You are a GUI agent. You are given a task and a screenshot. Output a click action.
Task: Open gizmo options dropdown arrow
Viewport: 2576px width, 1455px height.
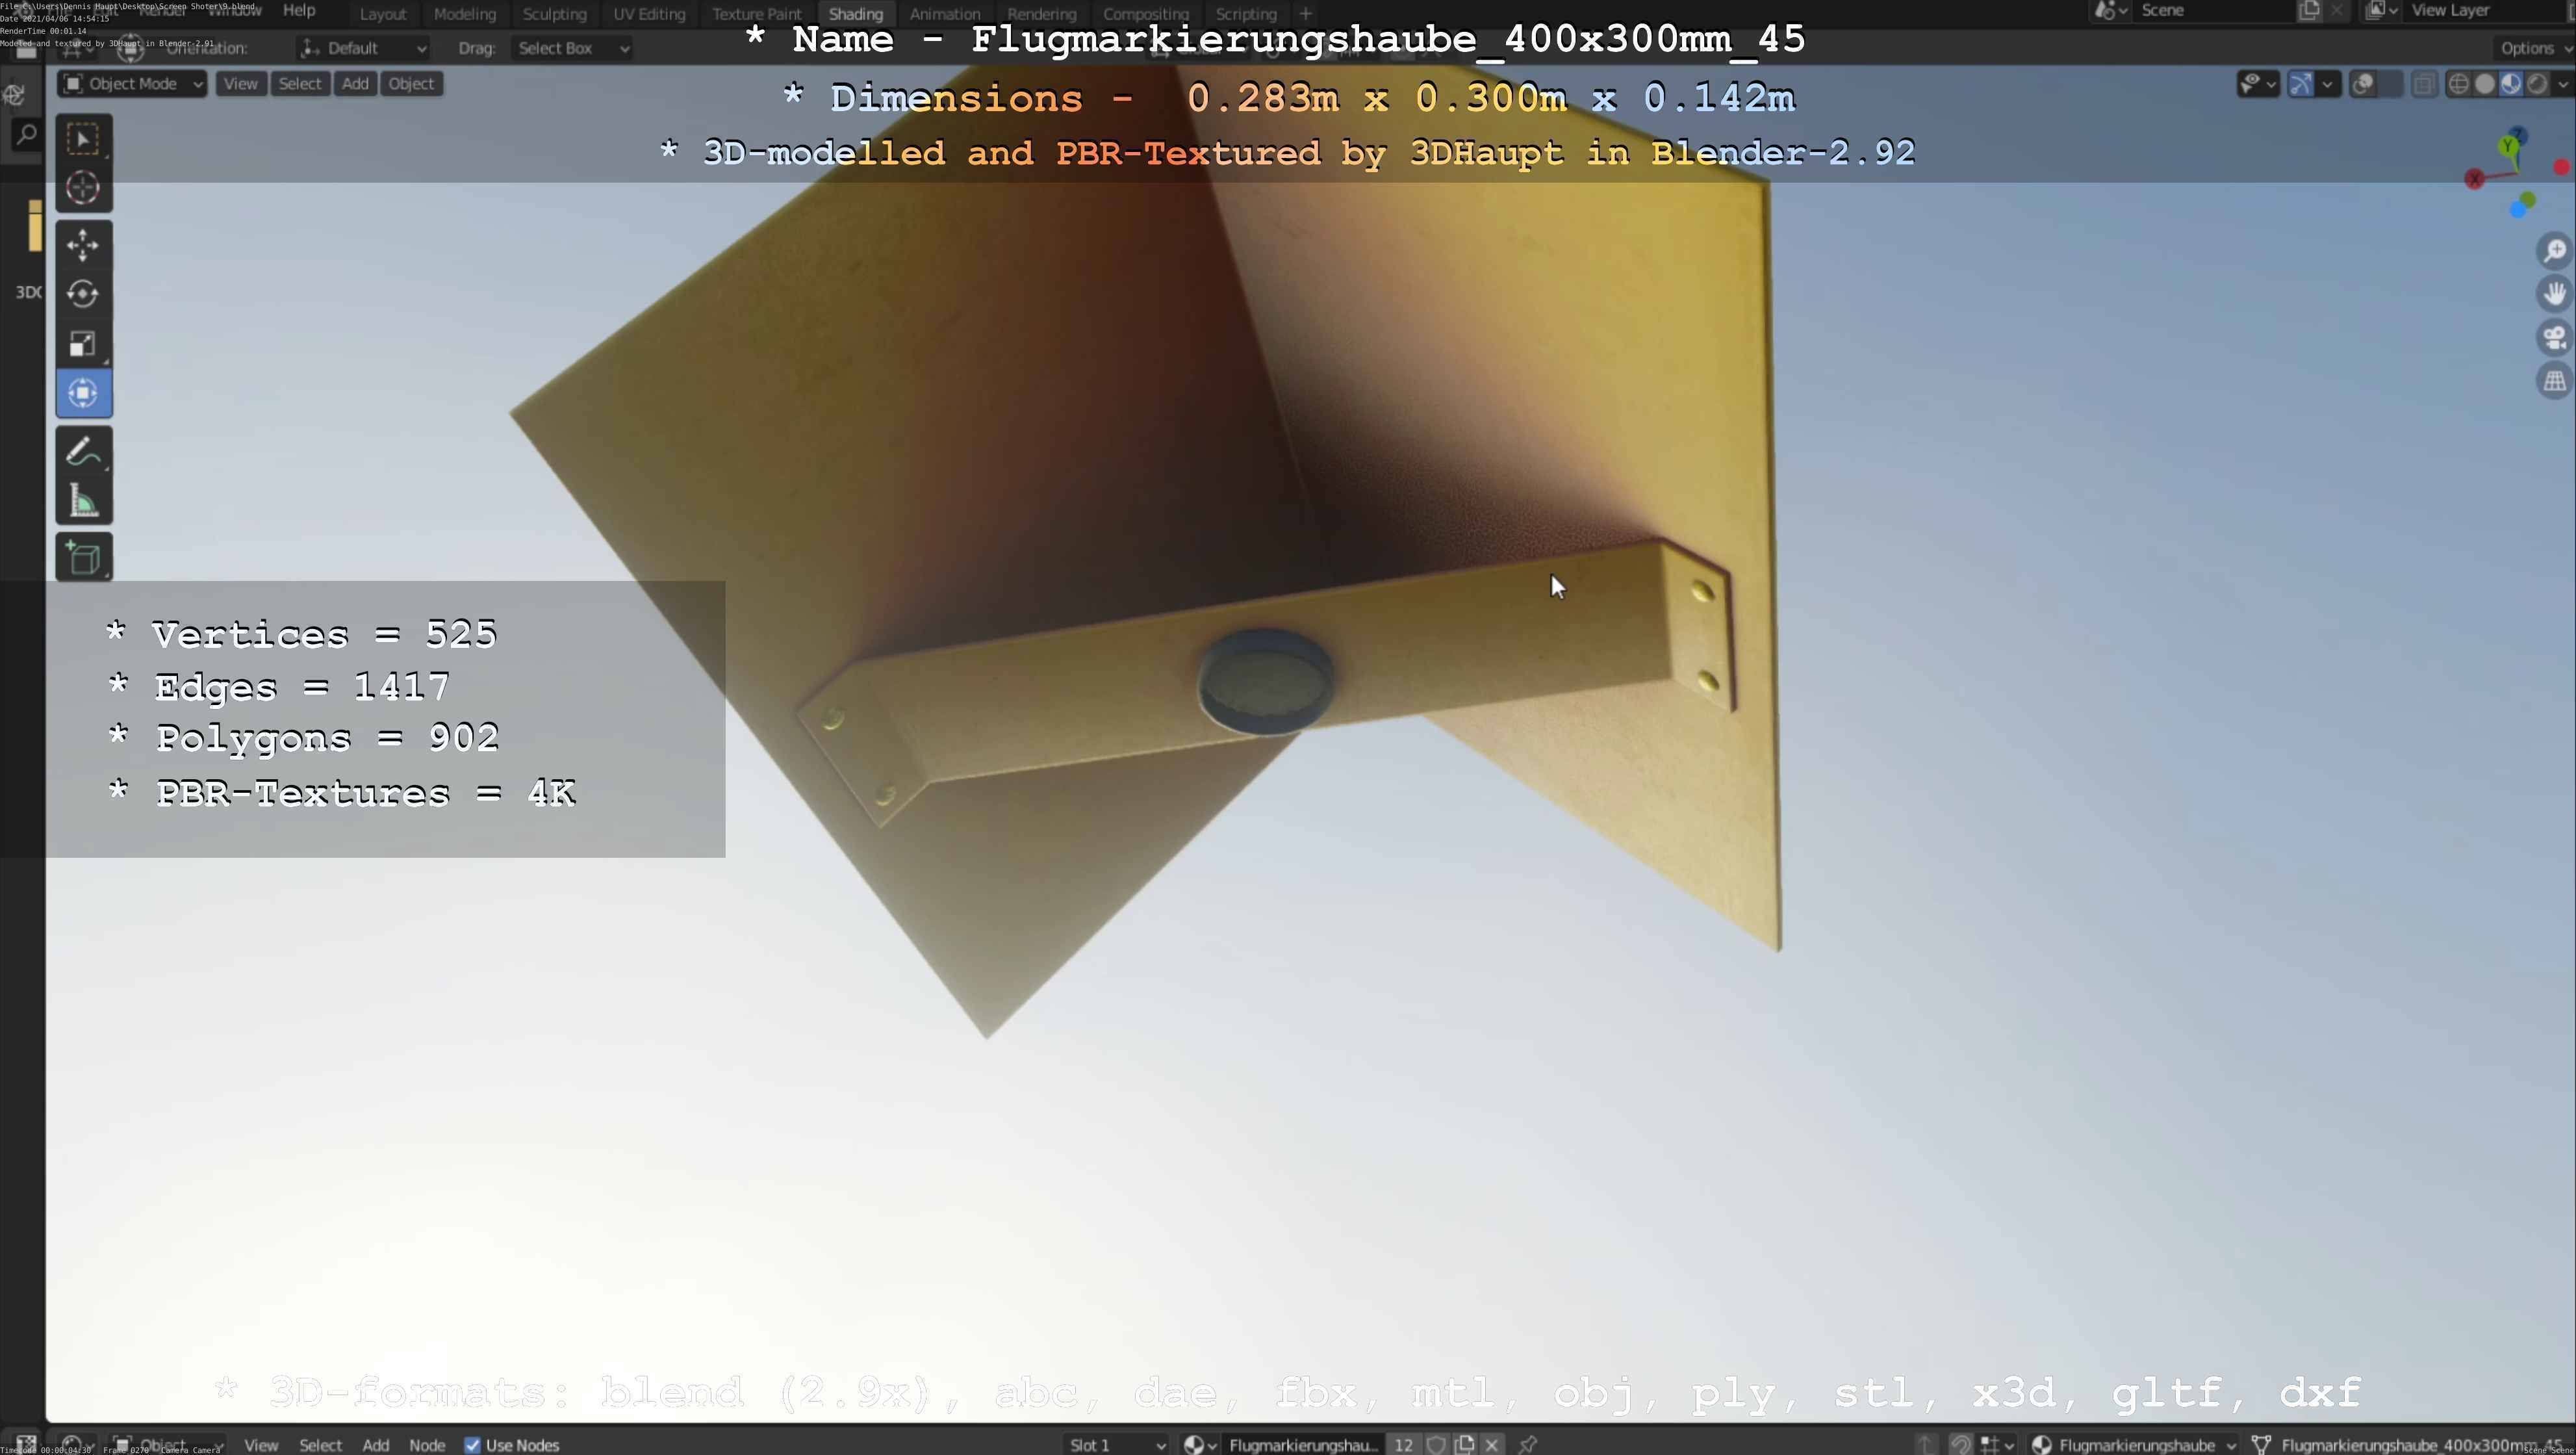pos(2328,84)
